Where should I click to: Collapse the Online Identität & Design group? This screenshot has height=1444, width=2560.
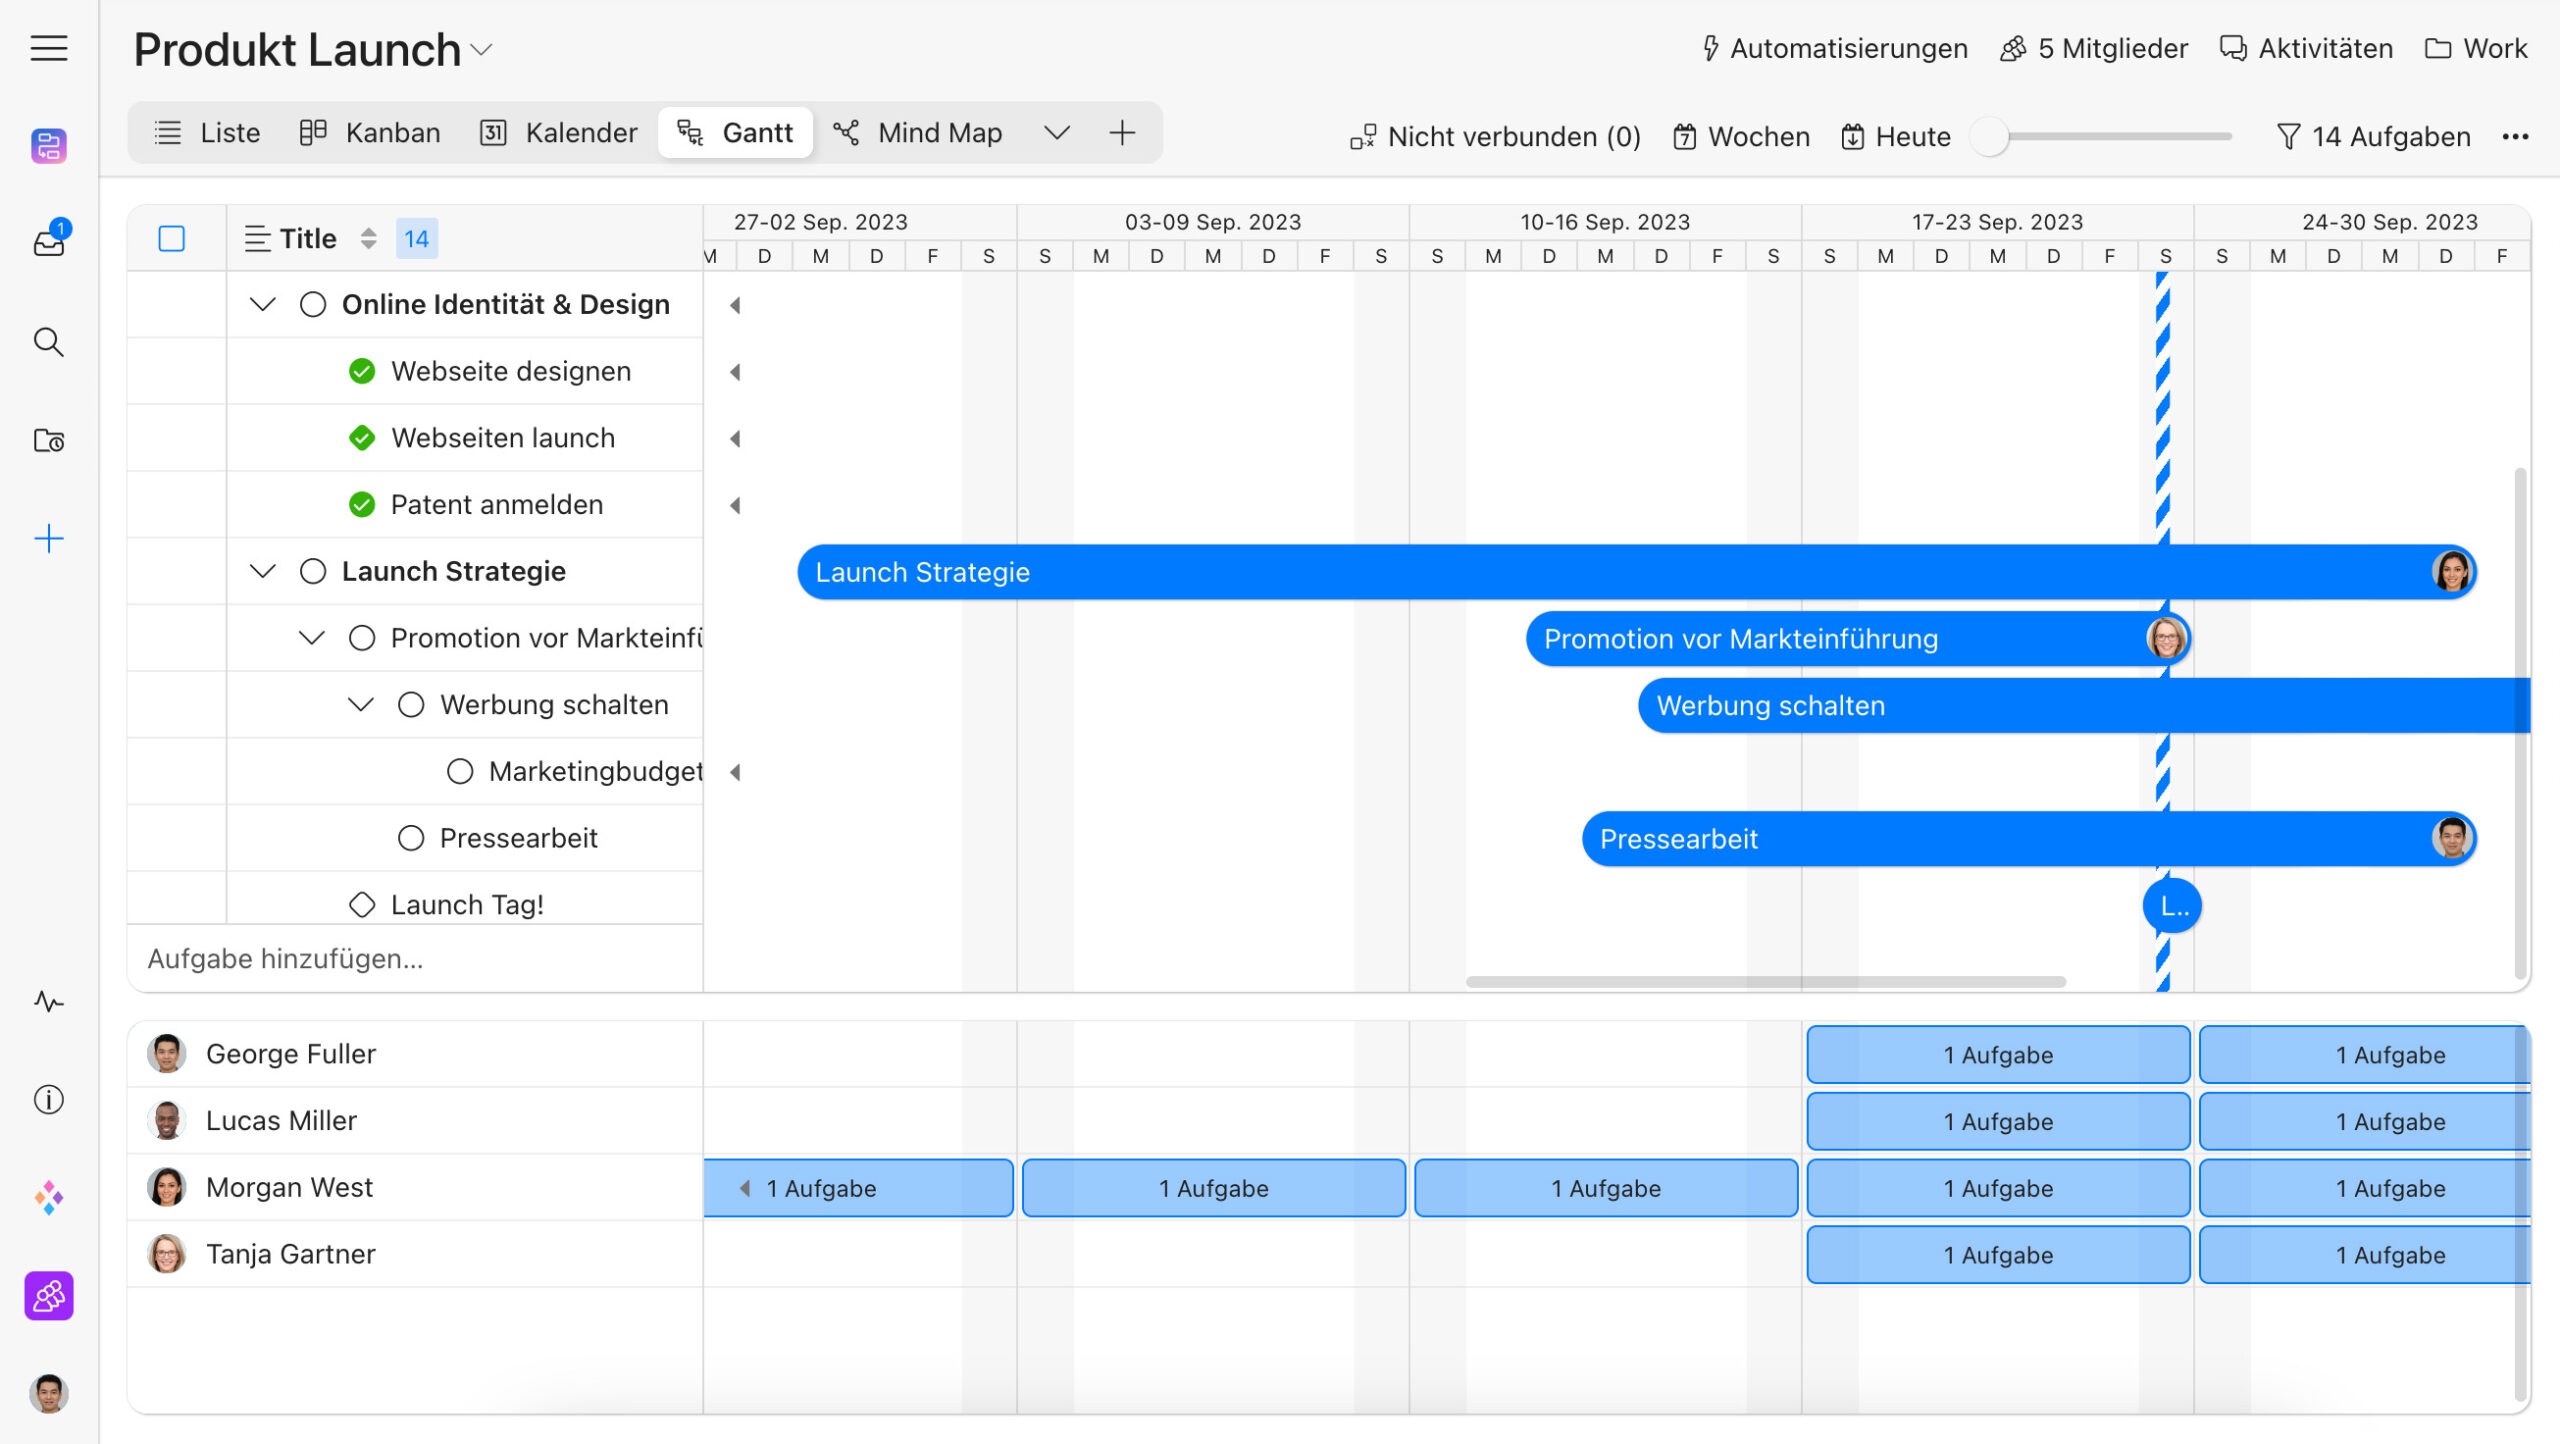(262, 304)
